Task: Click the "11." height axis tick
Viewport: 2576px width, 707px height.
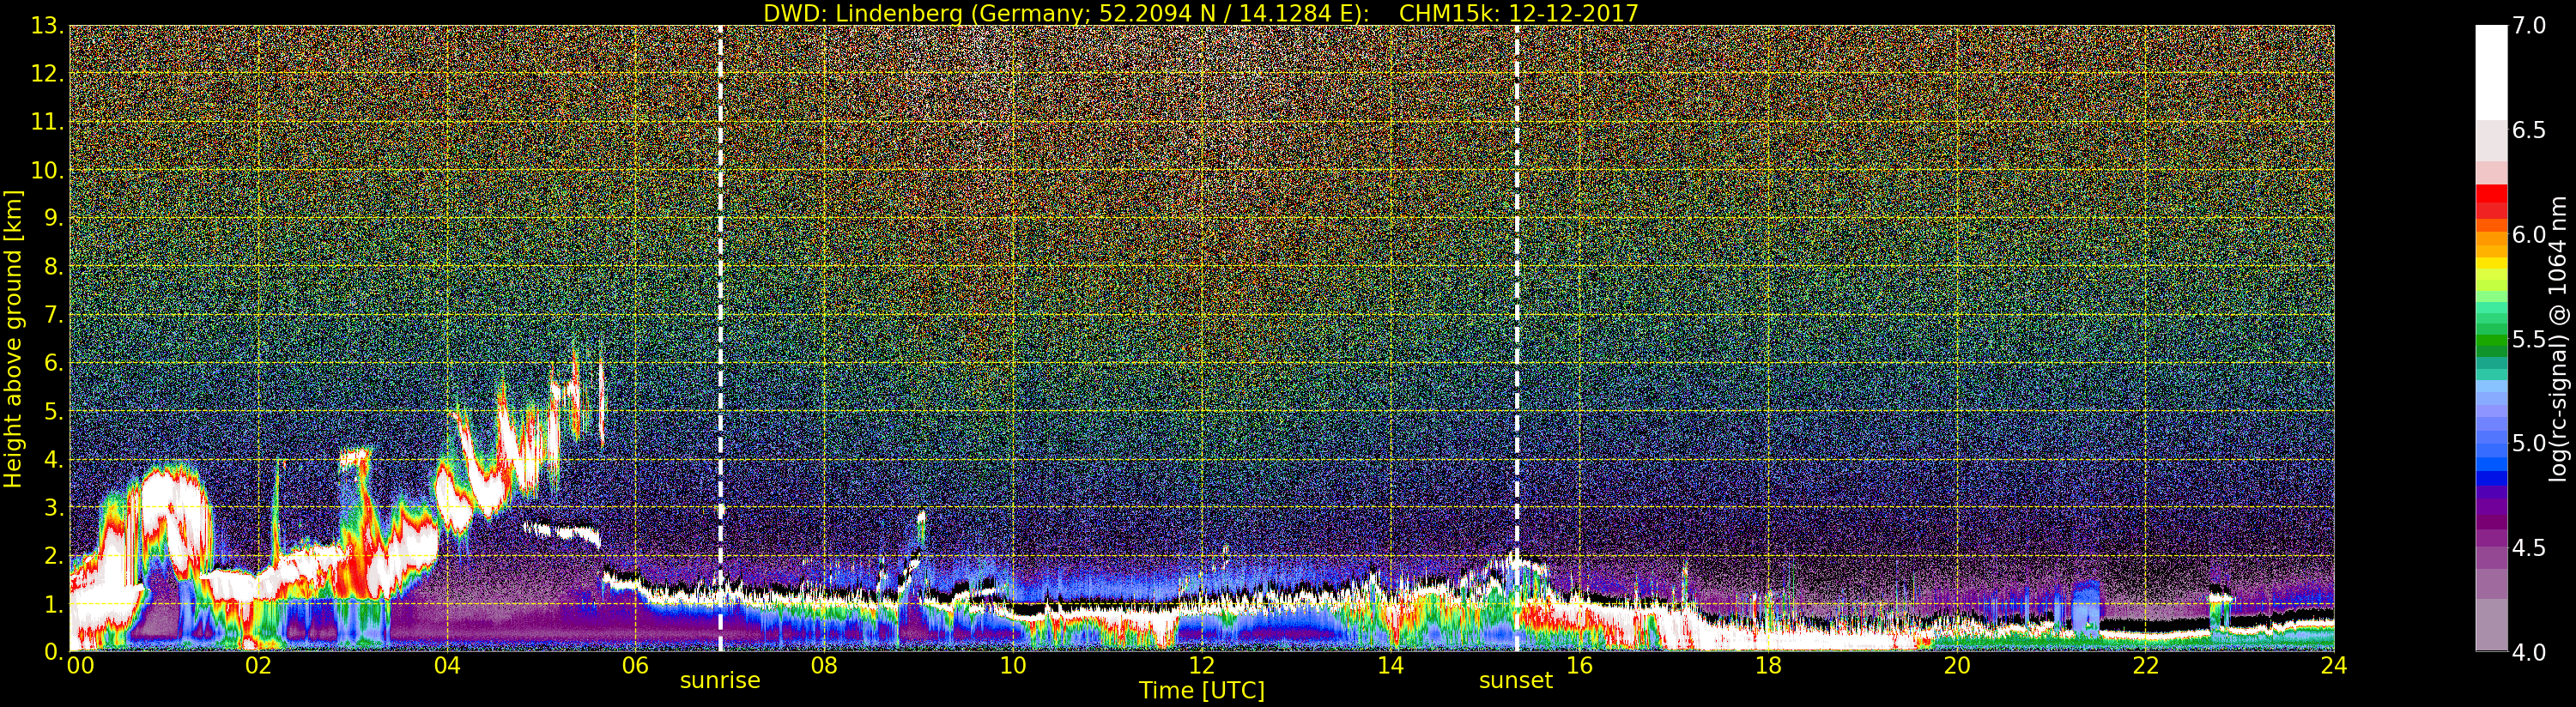Action: (48, 122)
